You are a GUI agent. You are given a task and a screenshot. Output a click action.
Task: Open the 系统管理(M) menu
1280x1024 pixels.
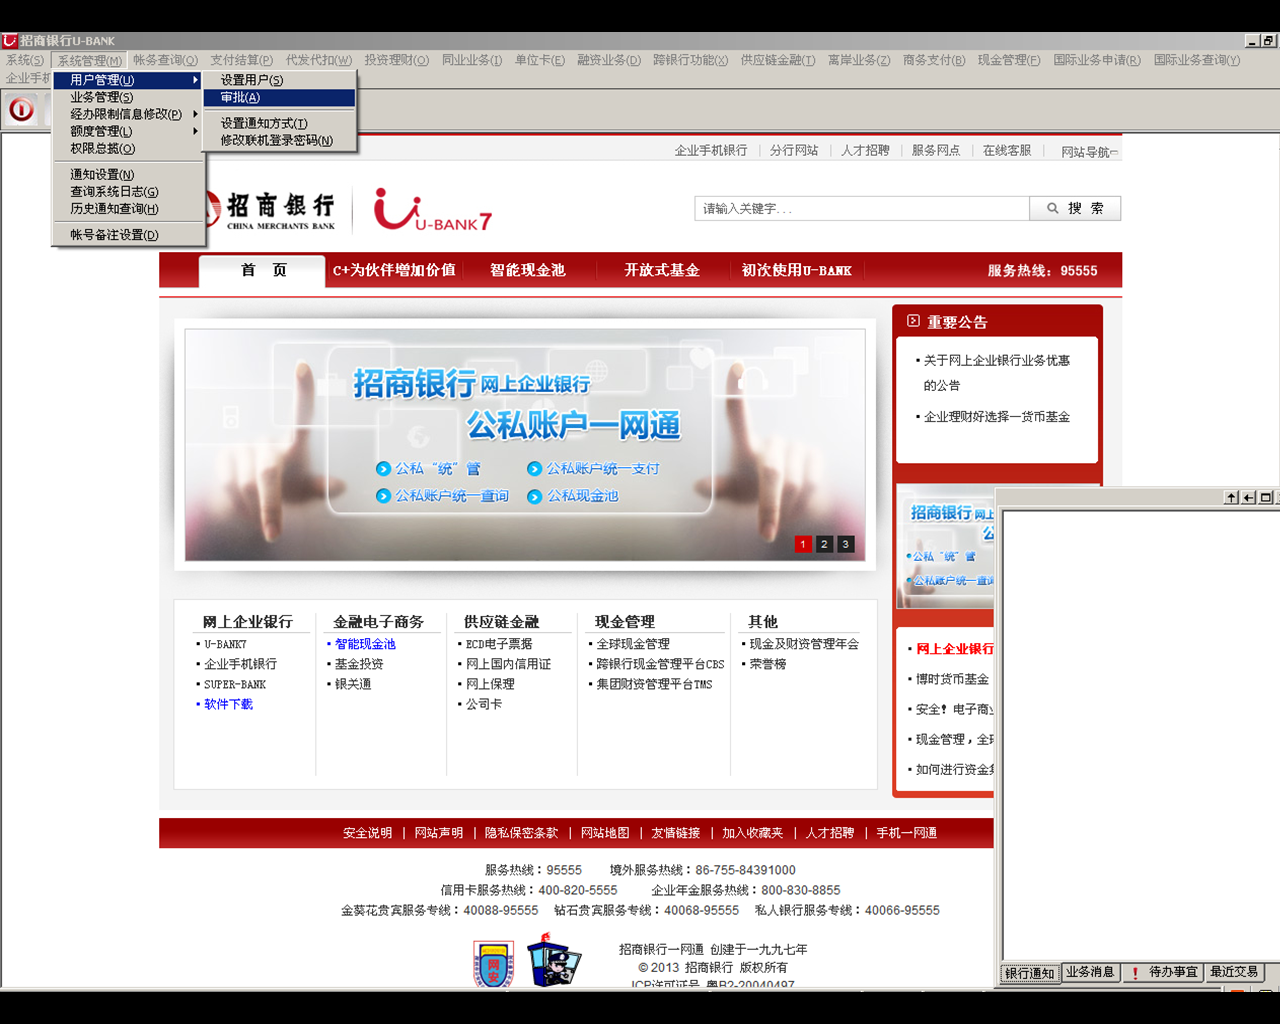pyautogui.click(x=89, y=61)
